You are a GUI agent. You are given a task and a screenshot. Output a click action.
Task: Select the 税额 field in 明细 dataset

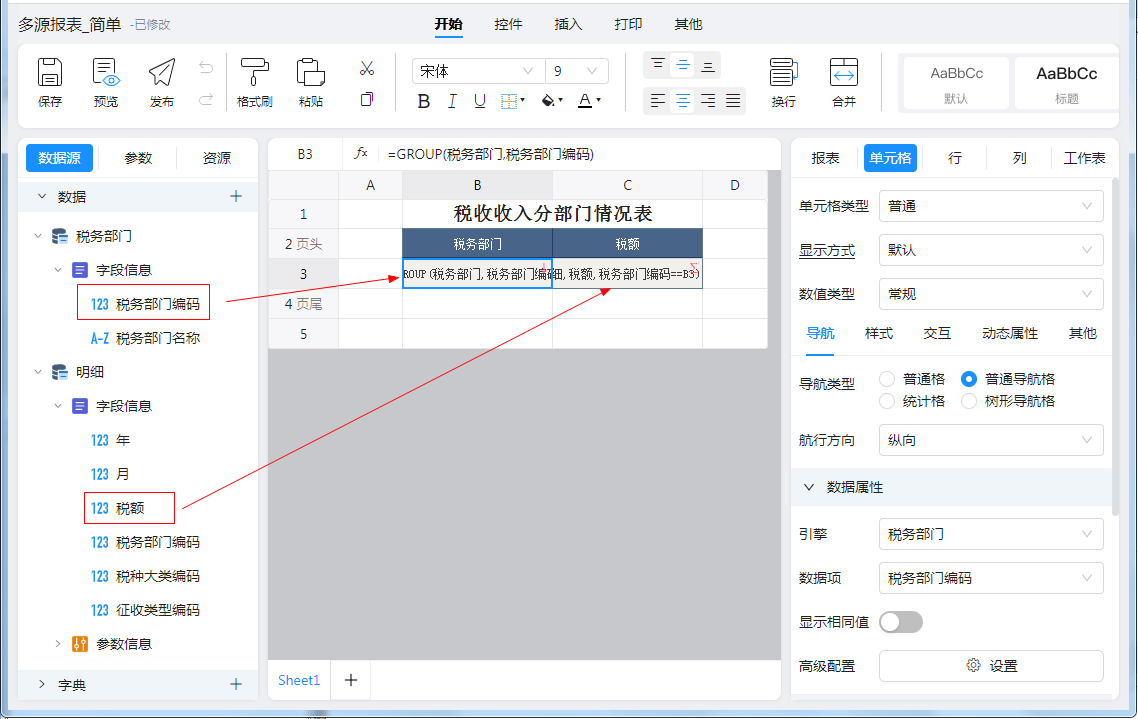[x=130, y=508]
